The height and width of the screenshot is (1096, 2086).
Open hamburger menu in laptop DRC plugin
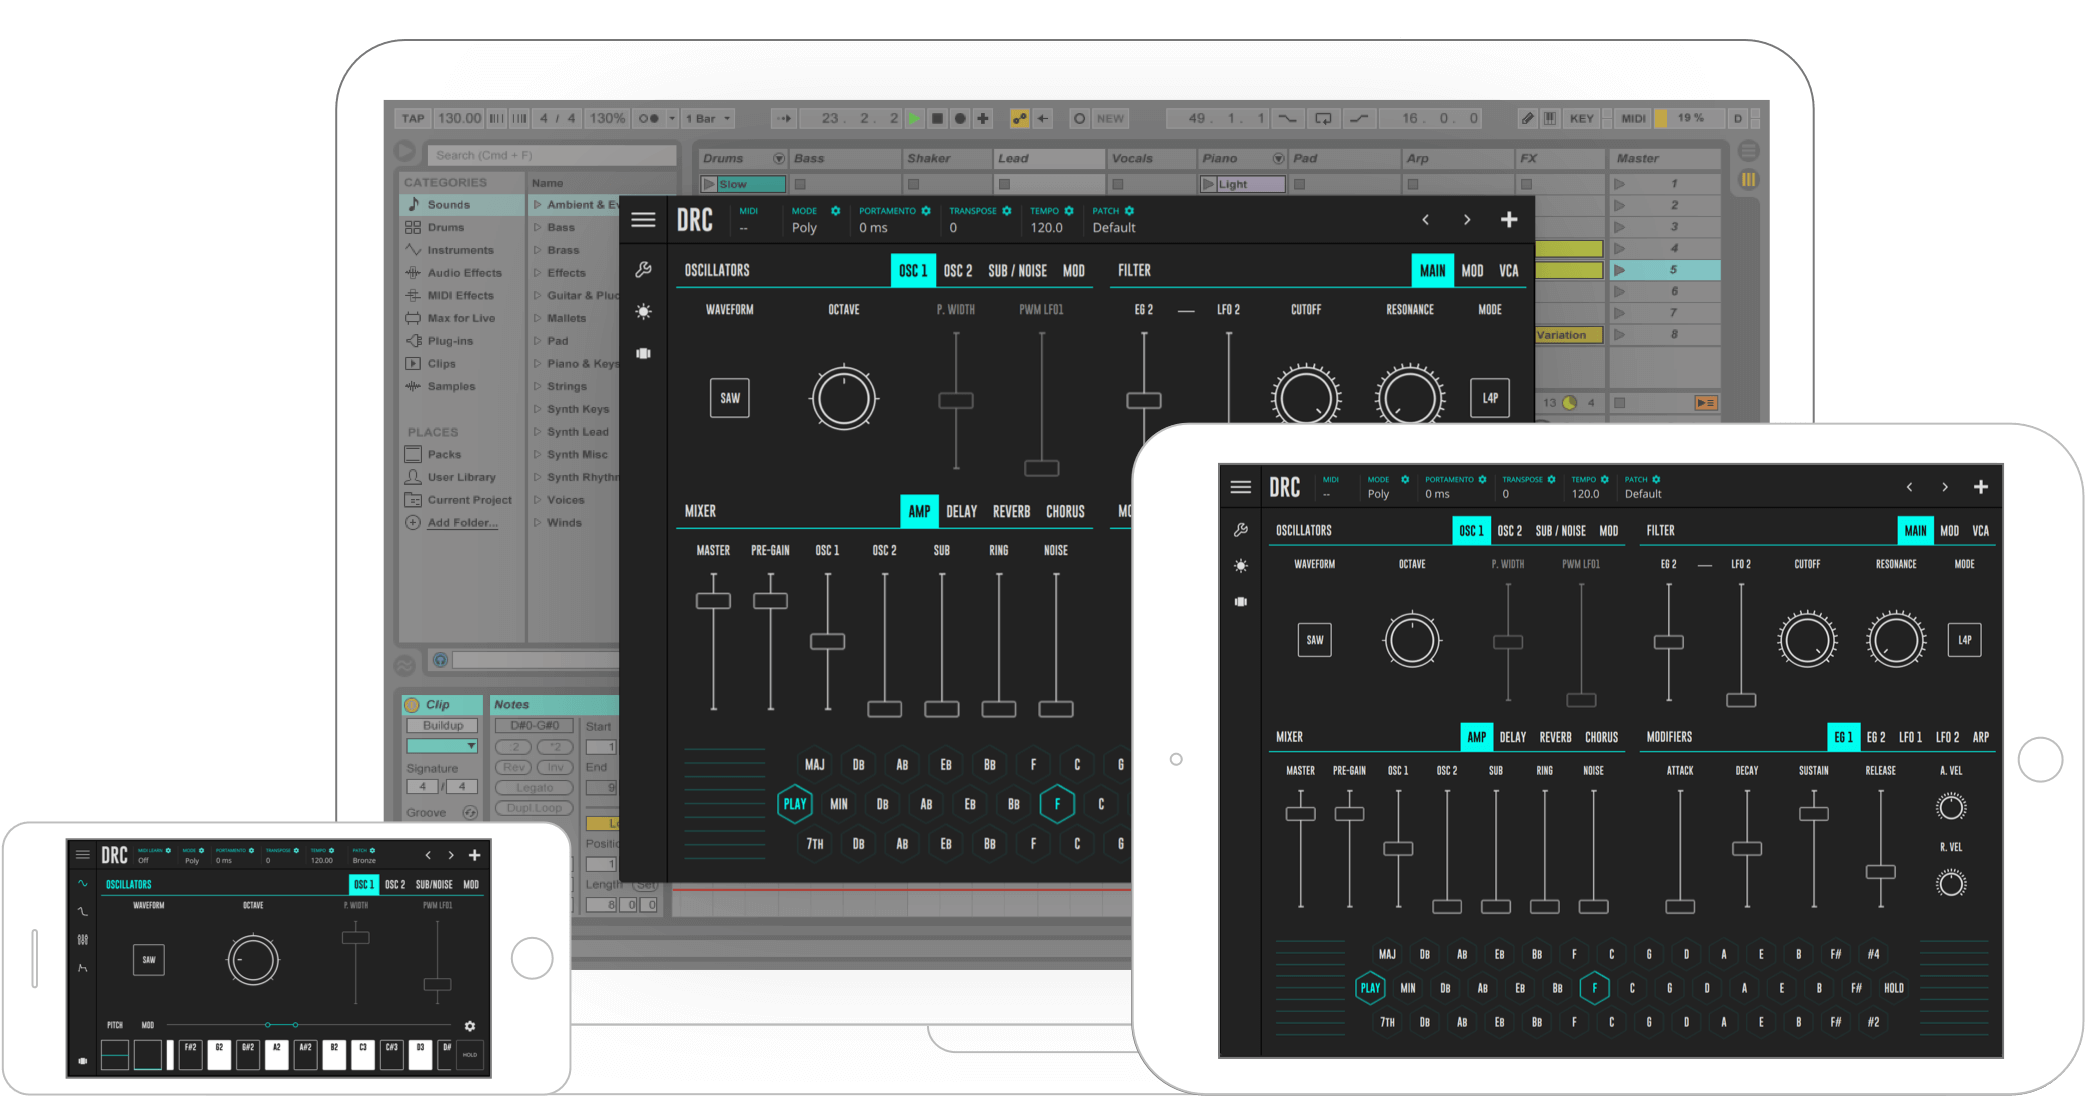[643, 220]
